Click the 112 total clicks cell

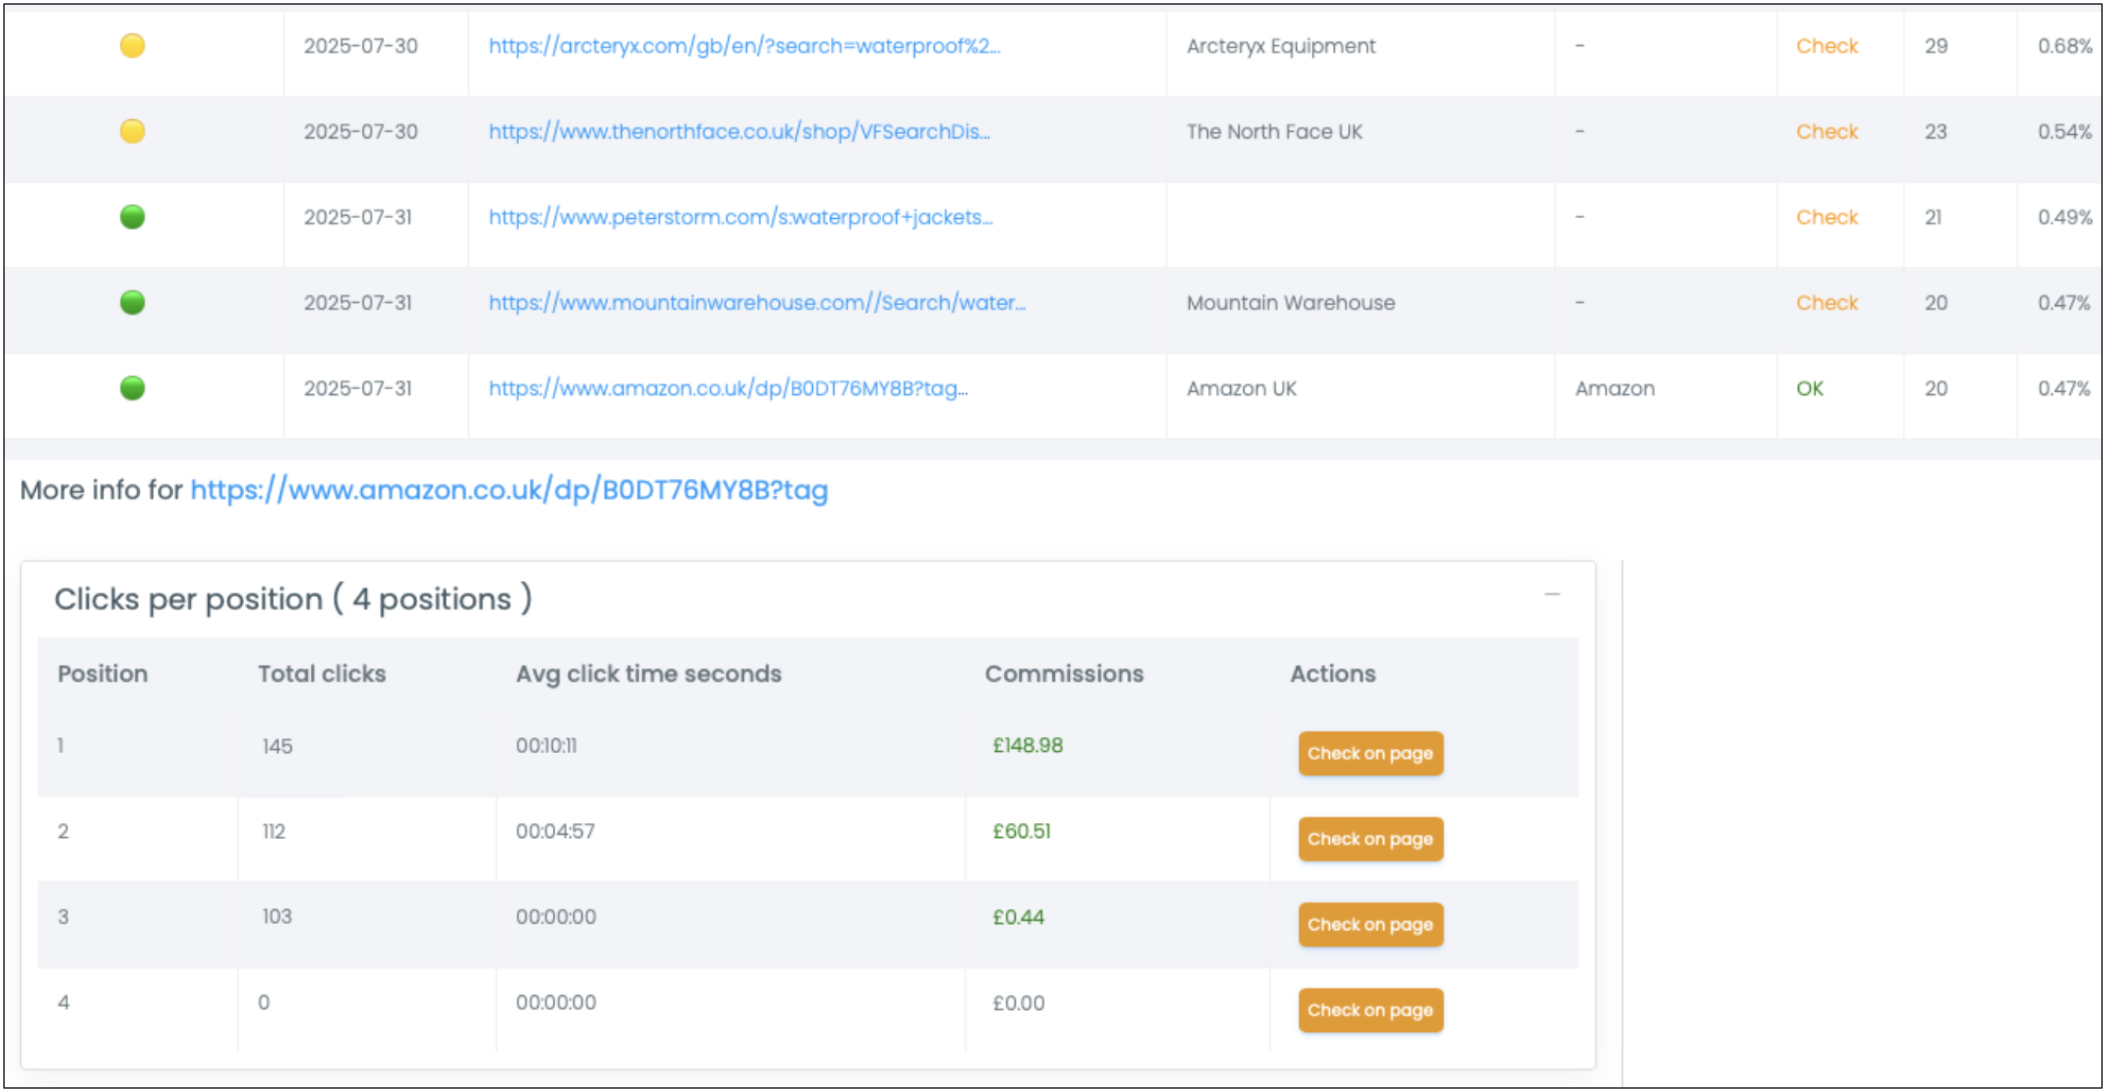(x=273, y=832)
